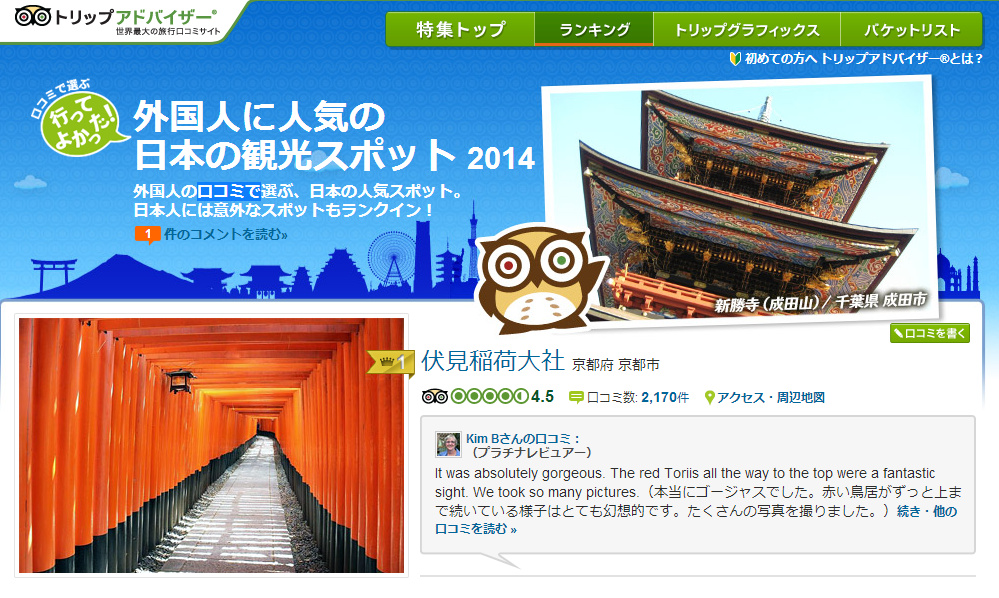
Task: Switch to the ランキング tab
Action: (x=594, y=30)
